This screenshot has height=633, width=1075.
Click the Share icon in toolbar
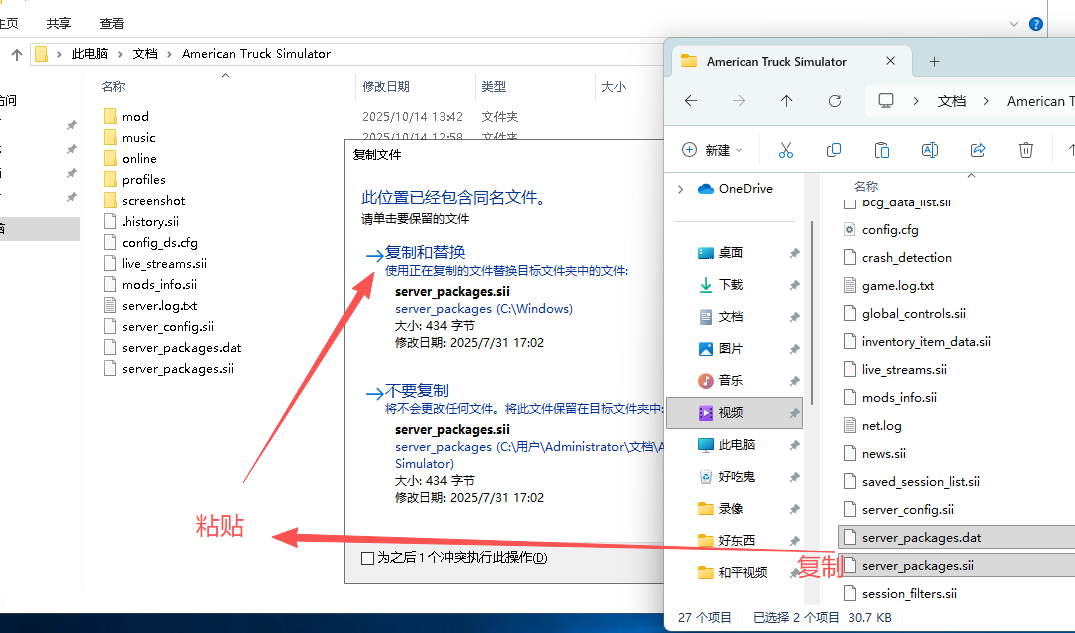977,150
